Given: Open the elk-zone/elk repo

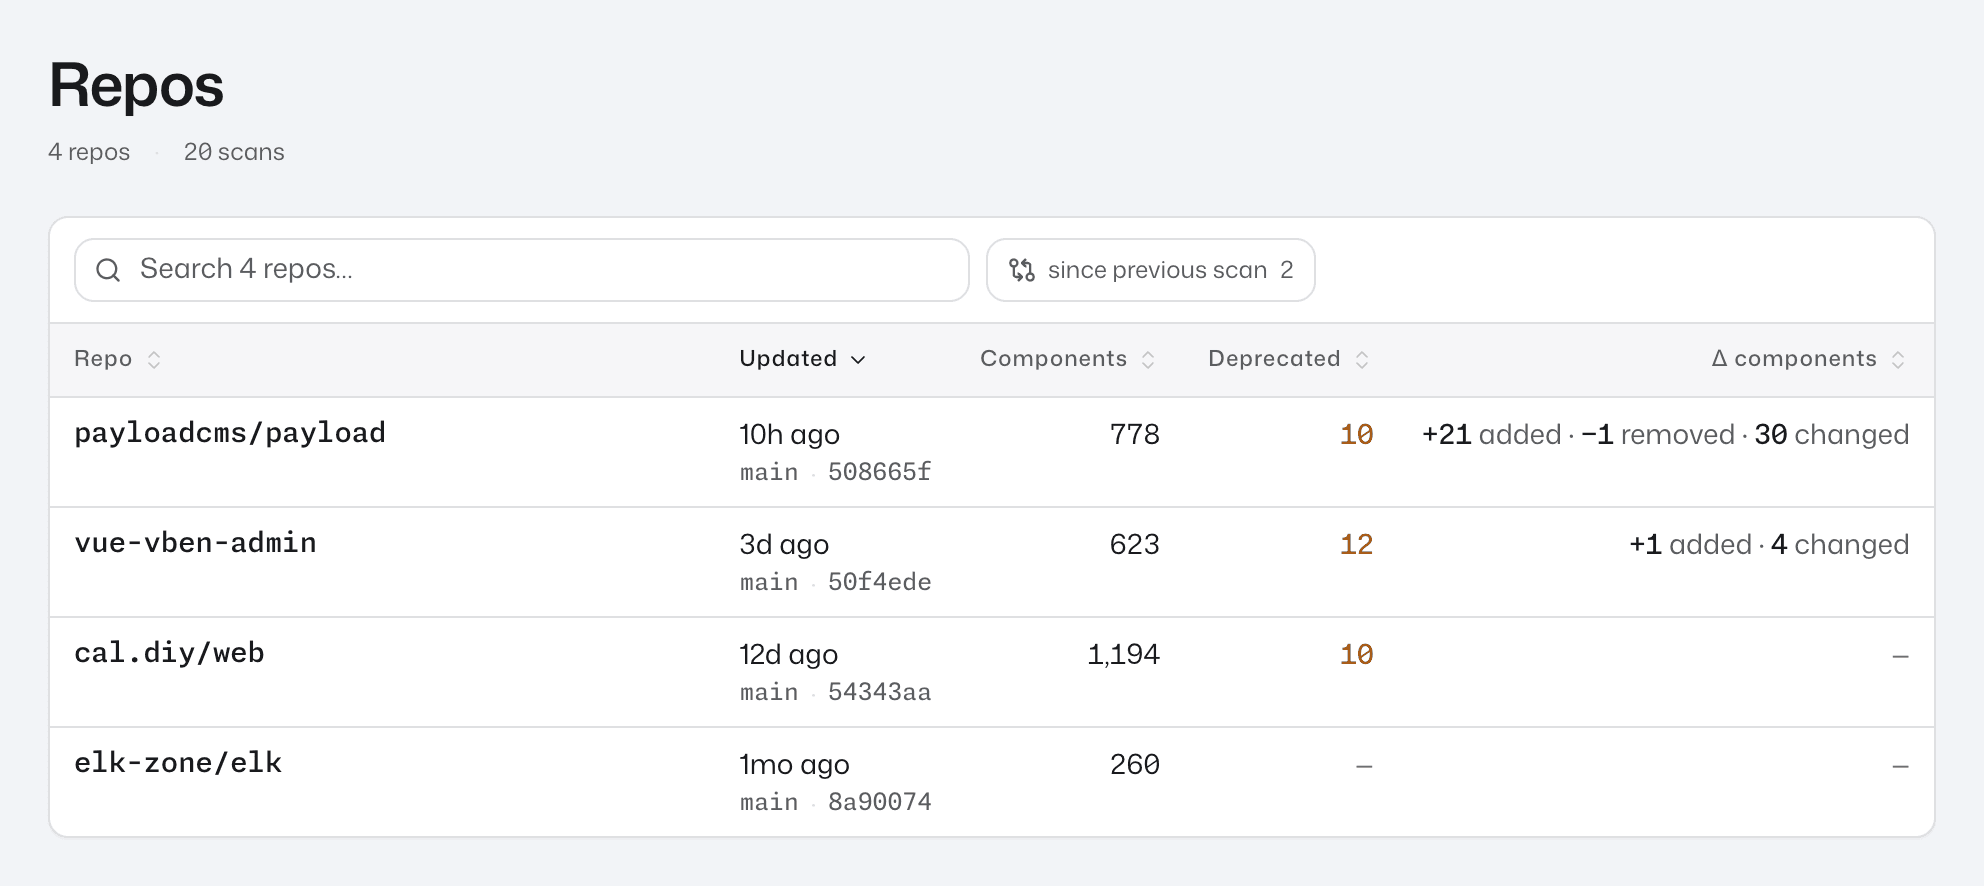Looking at the screenshot, I should tap(178, 763).
